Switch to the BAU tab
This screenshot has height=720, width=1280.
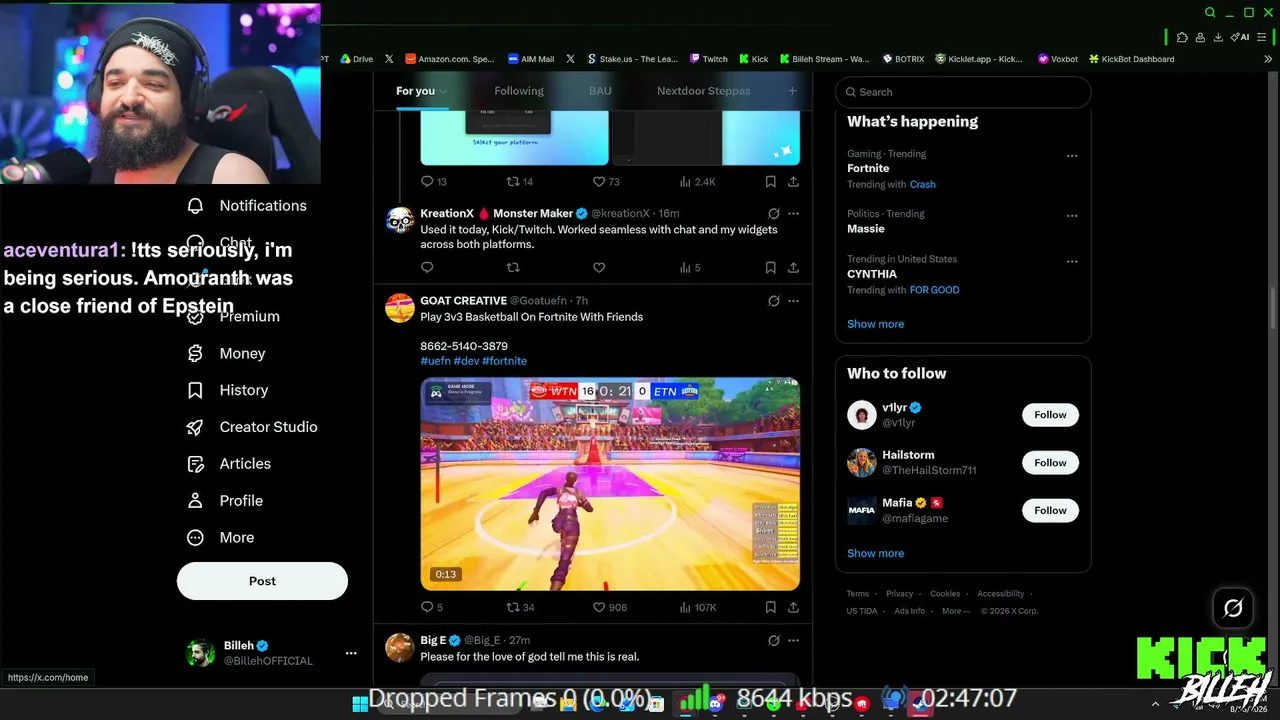pos(600,91)
